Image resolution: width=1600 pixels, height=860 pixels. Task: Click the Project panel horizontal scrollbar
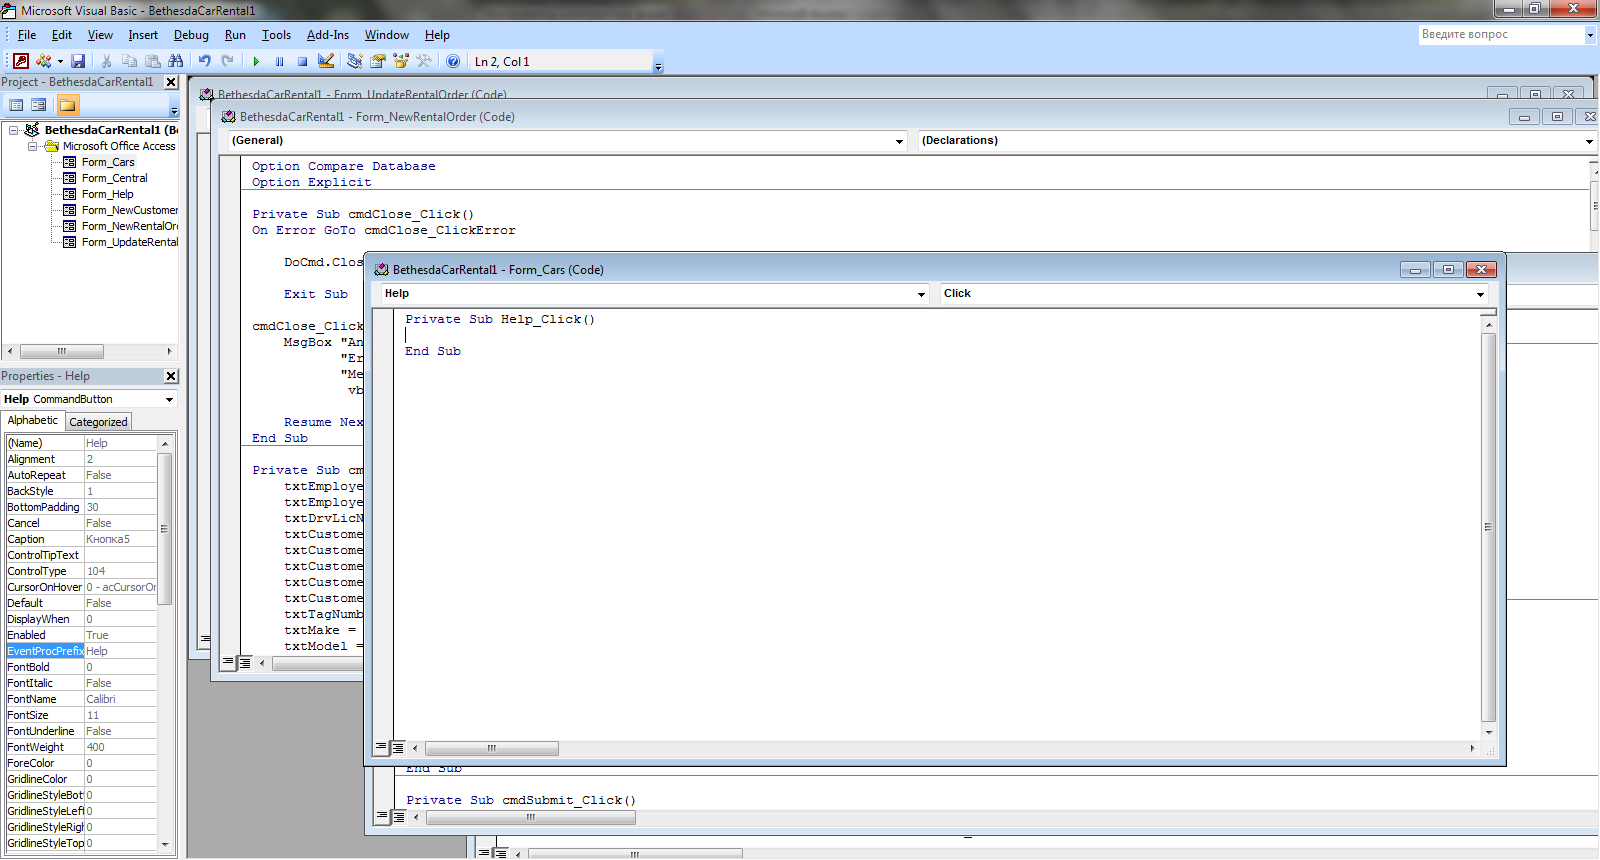point(62,352)
